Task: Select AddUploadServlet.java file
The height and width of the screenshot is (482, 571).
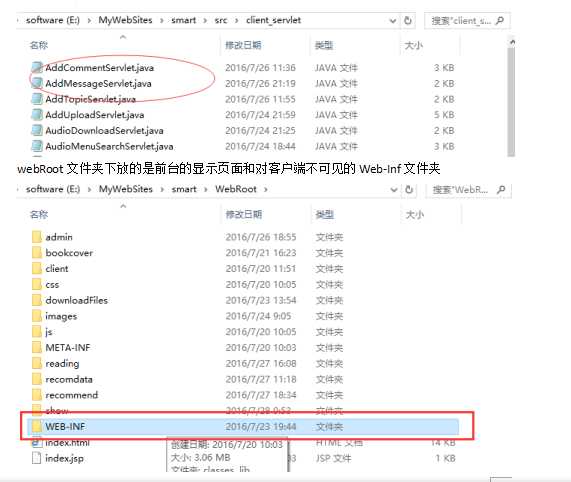Action: 95,115
